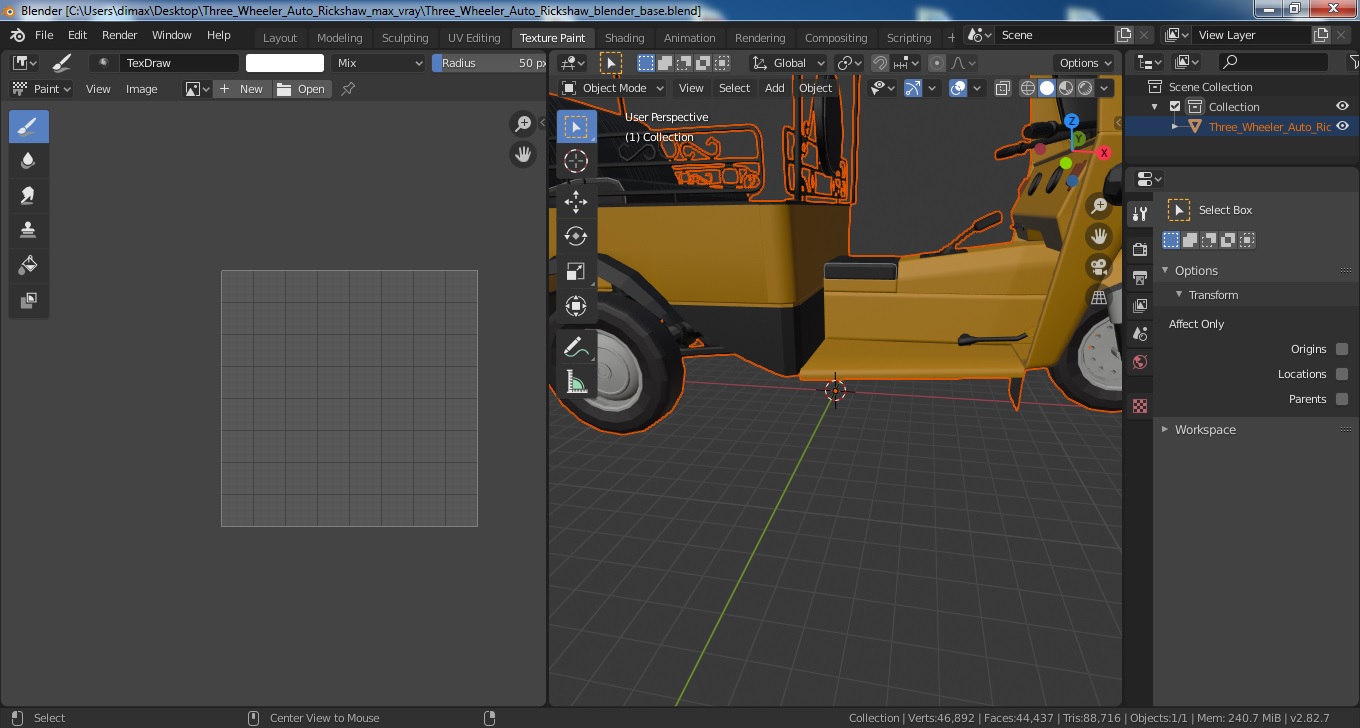Activate the Rotate tool in viewport
Image resolution: width=1360 pixels, height=728 pixels.
576,236
